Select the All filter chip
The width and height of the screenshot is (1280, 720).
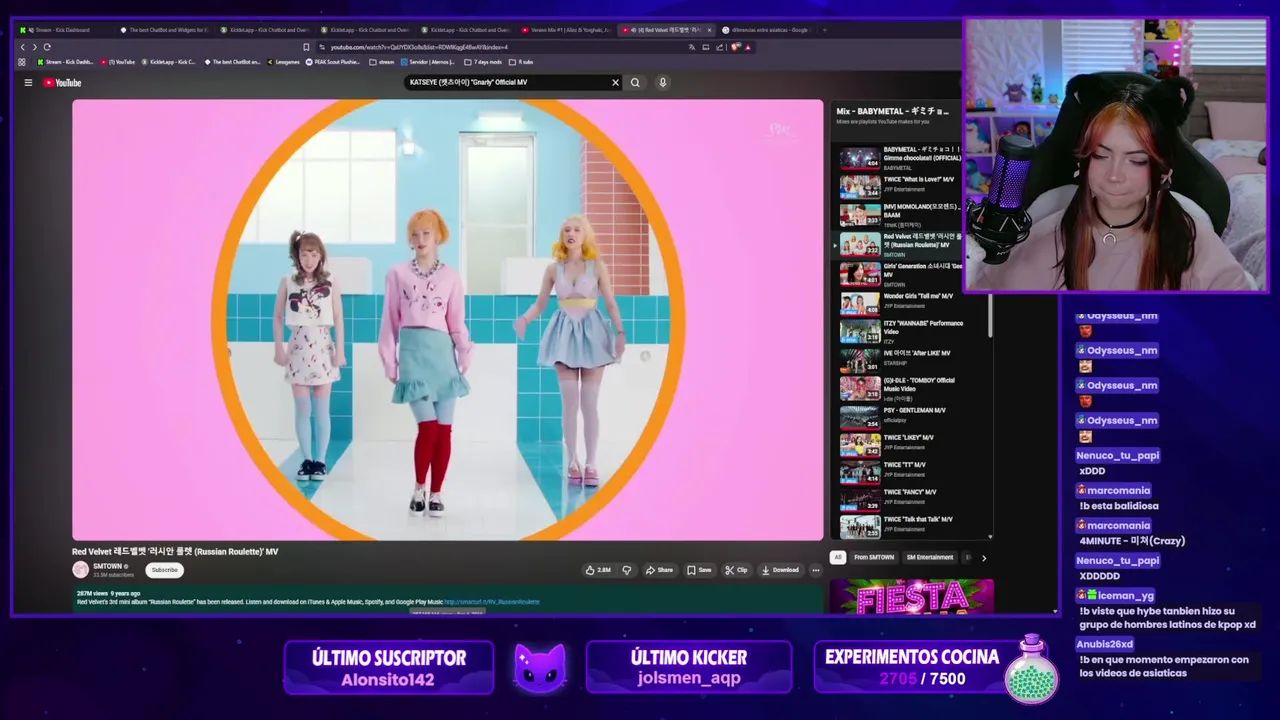pyautogui.click(x=838, y=557)
